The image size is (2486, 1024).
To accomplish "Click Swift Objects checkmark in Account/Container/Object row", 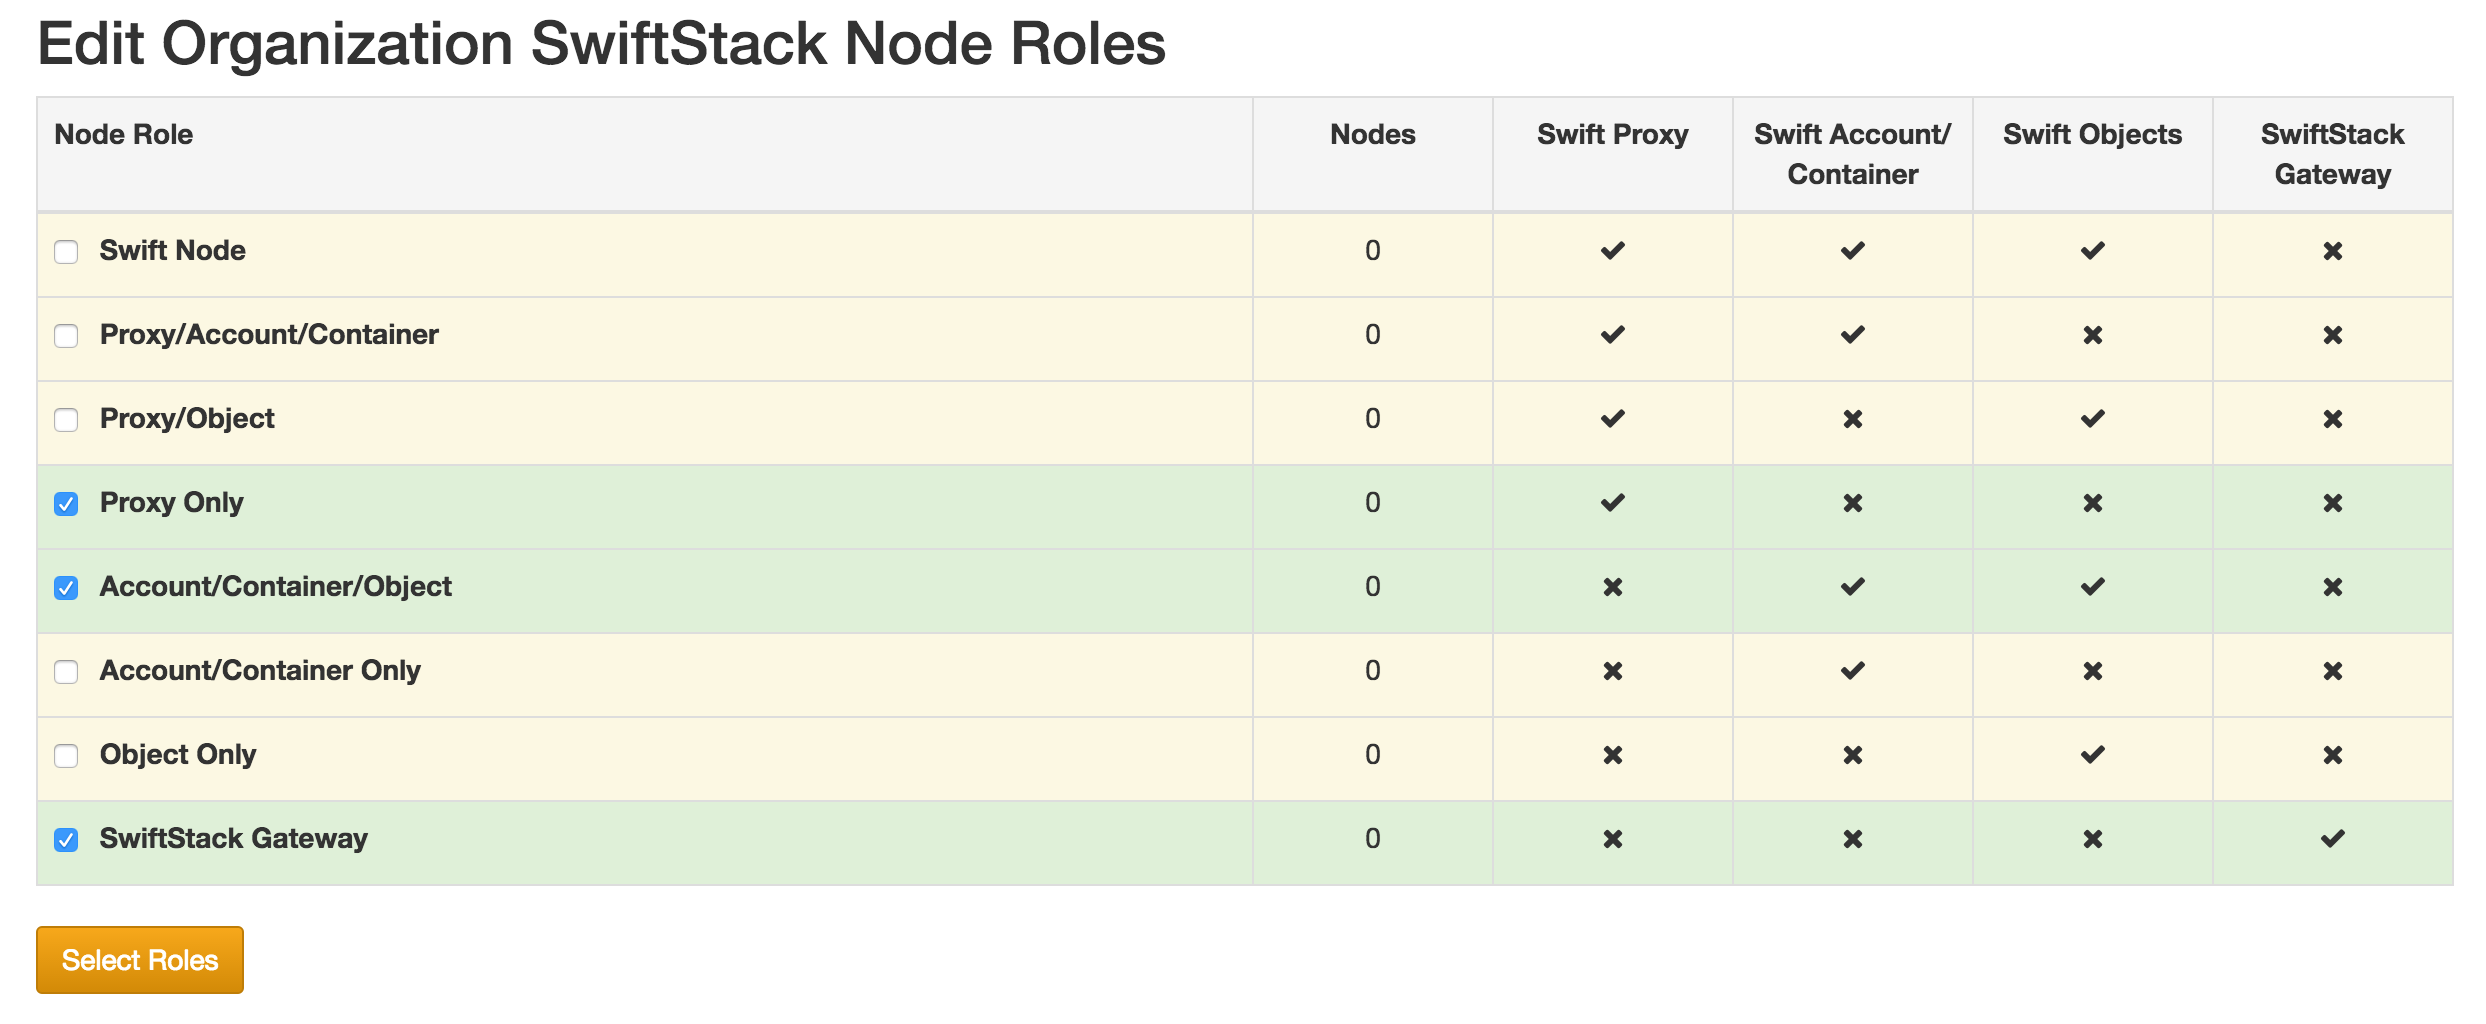I will (x=2093, y=587).
